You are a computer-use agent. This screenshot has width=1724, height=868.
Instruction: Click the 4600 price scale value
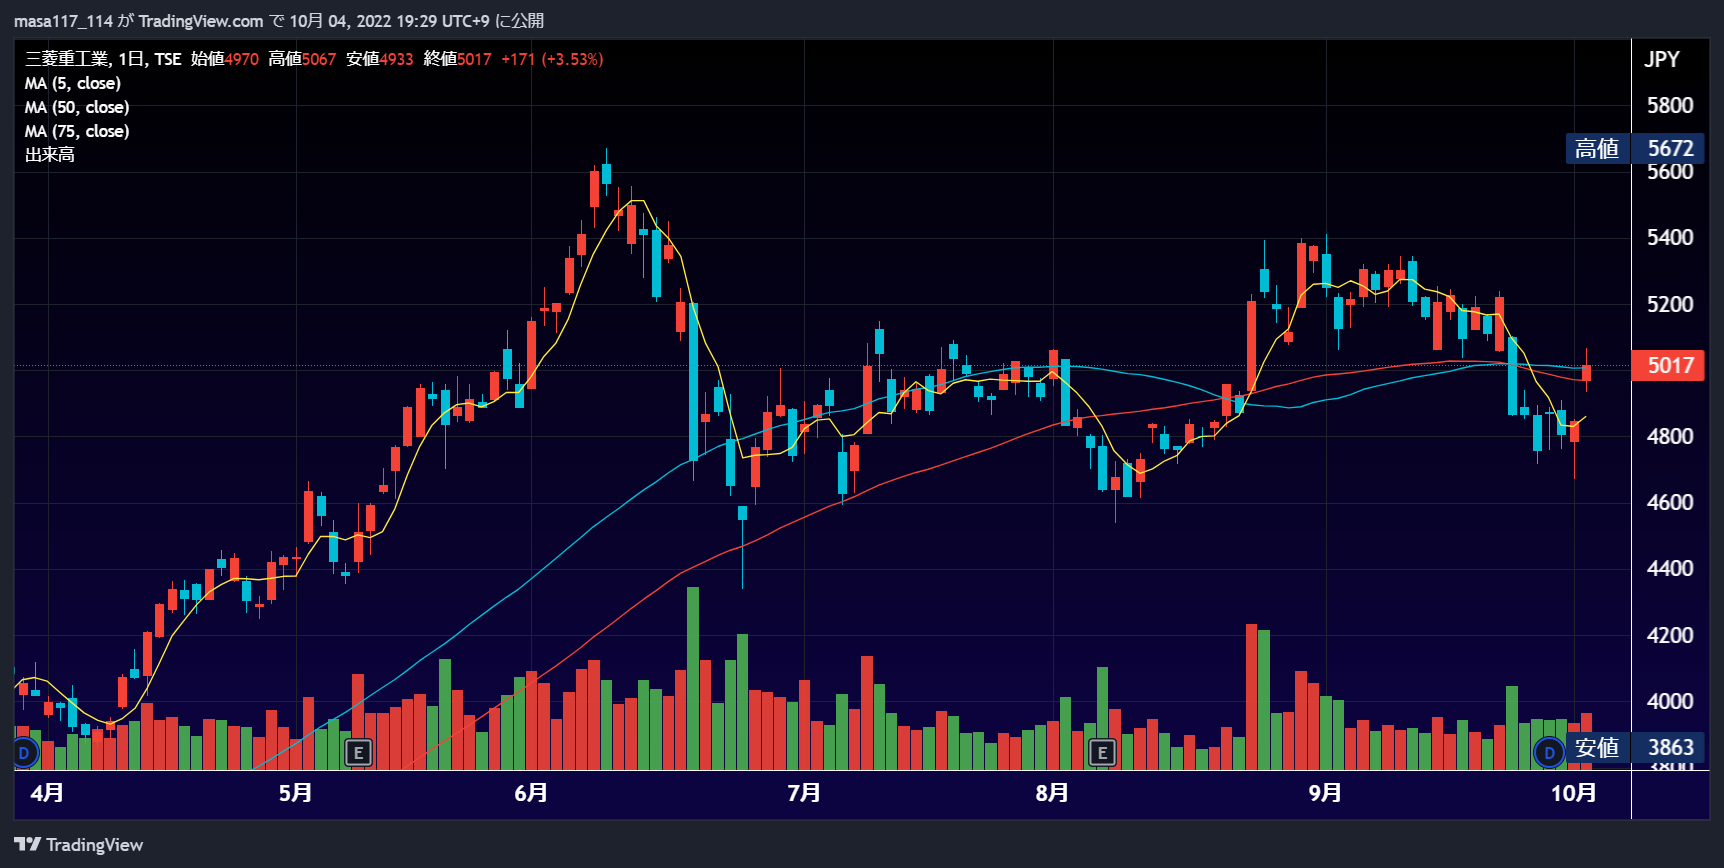point(1670,502)
